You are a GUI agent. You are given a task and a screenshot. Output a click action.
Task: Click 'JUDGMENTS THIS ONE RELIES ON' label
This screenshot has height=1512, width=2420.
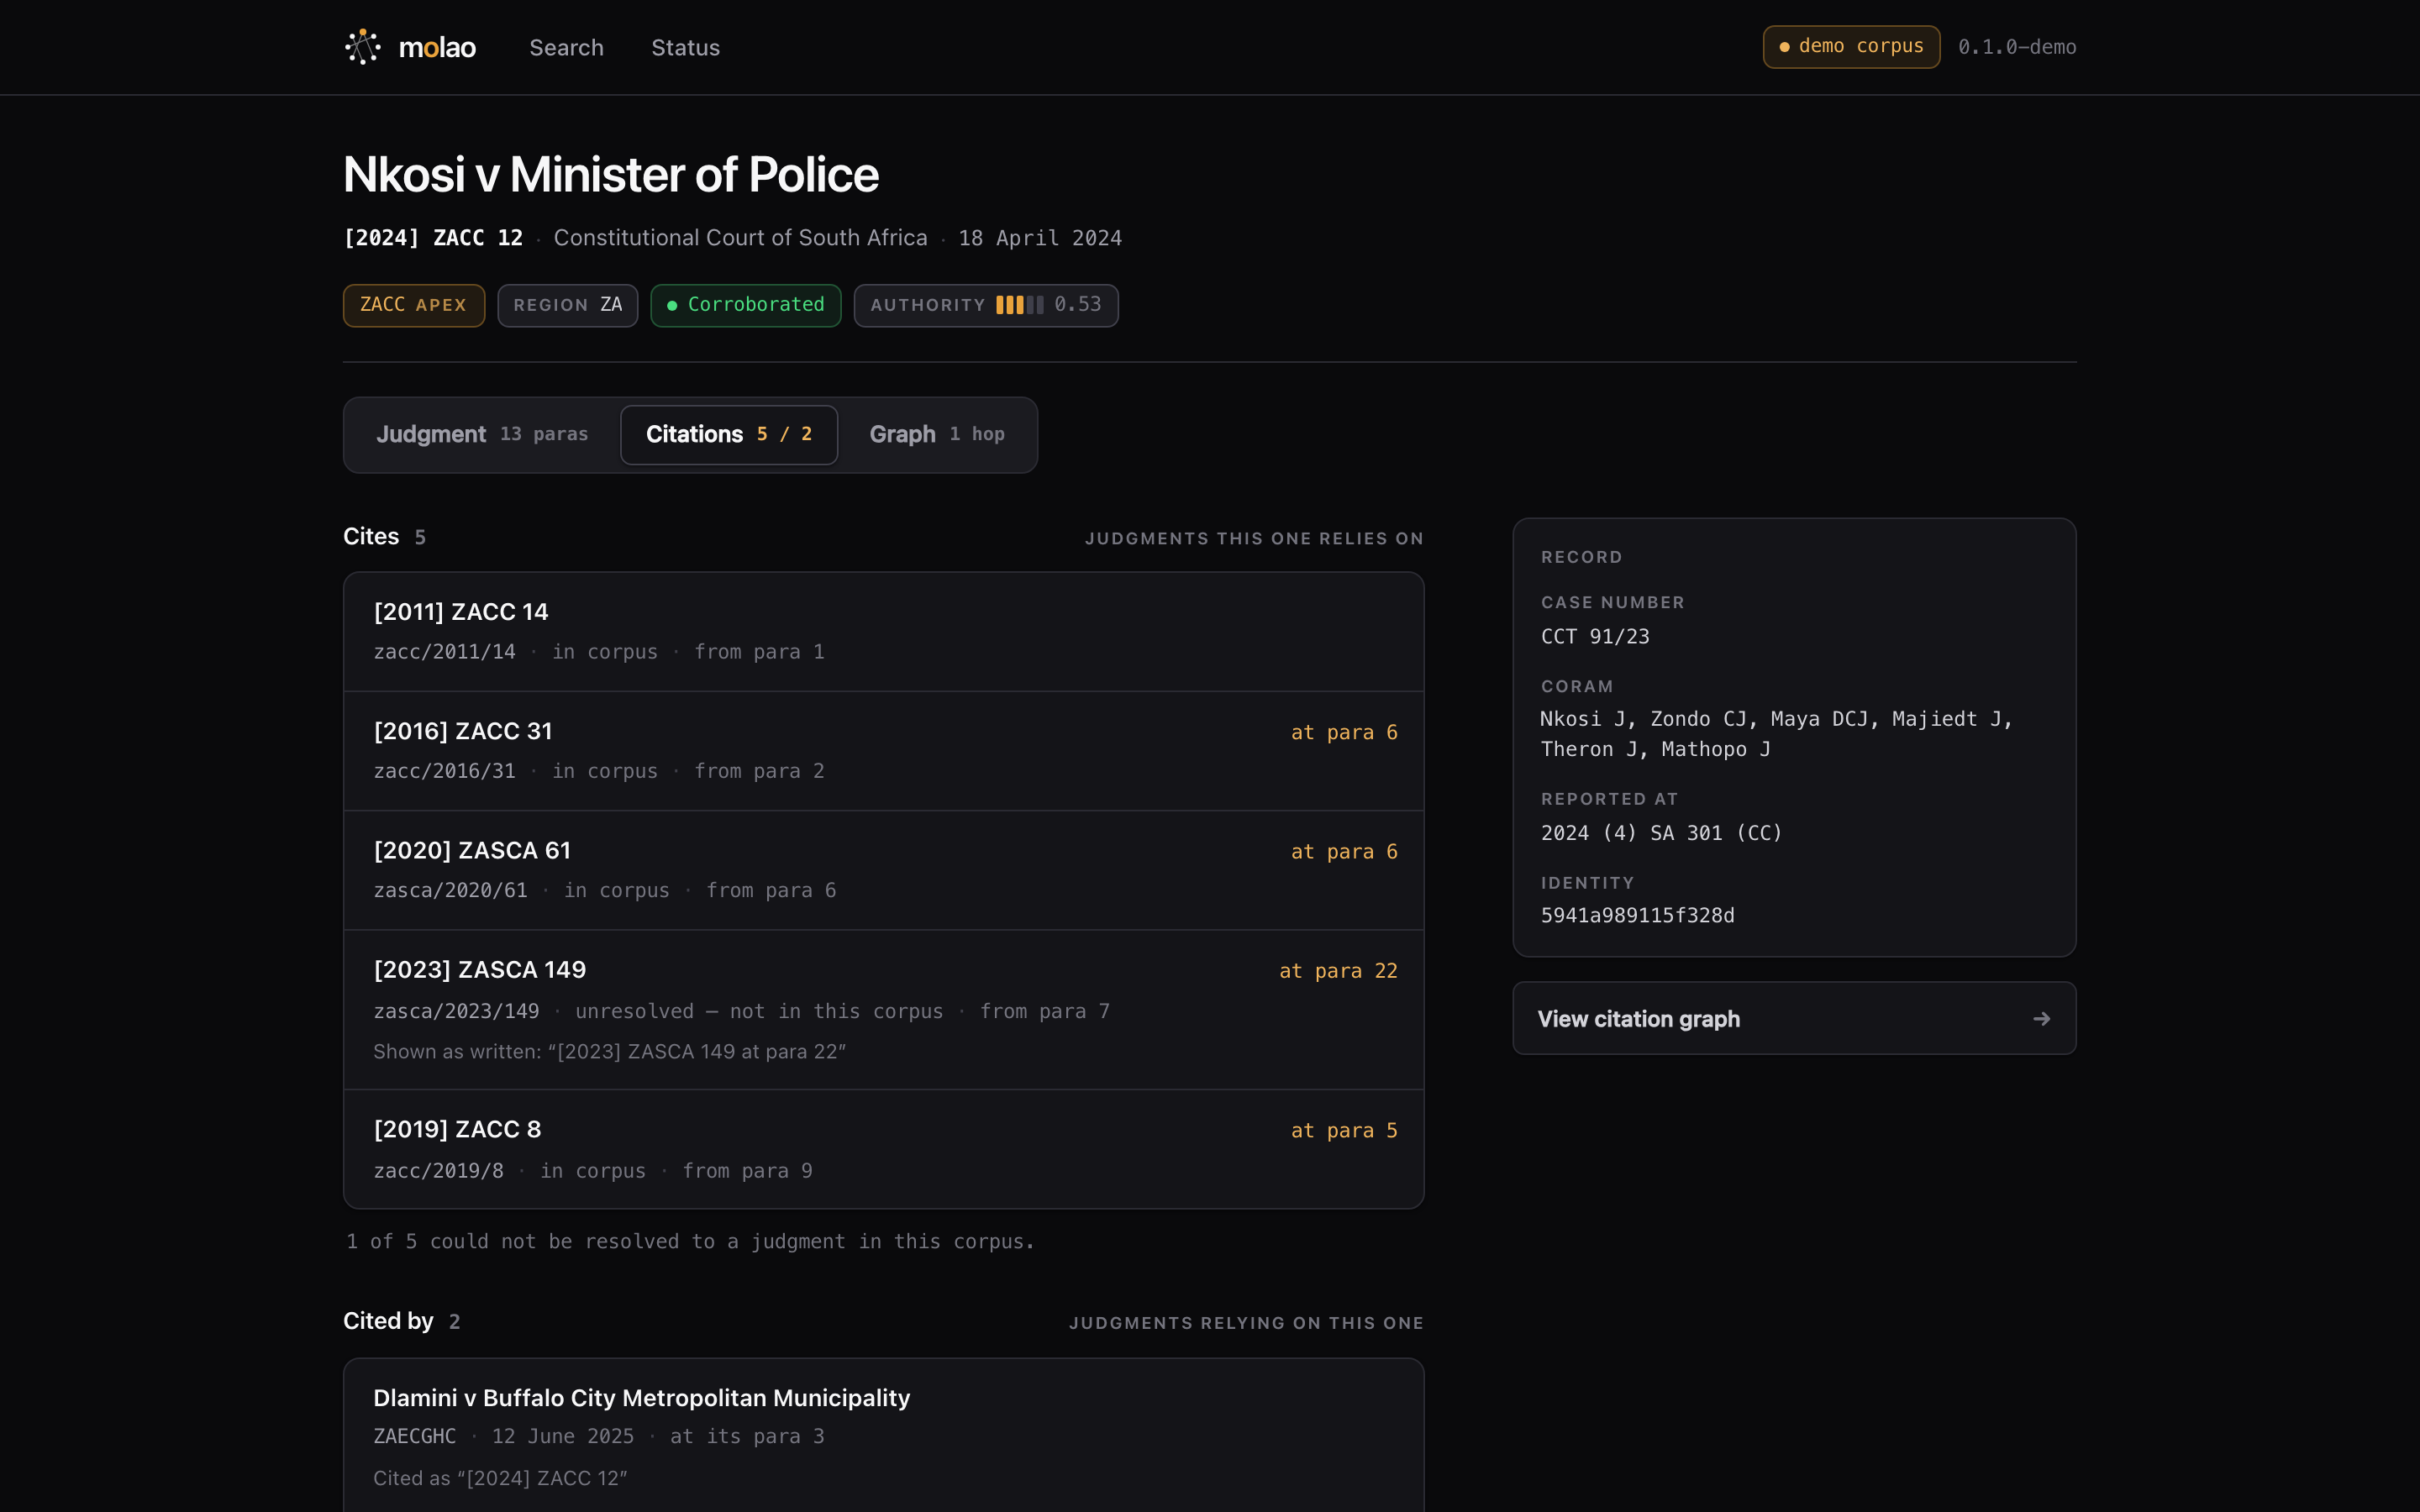(x=1254, y=538)
